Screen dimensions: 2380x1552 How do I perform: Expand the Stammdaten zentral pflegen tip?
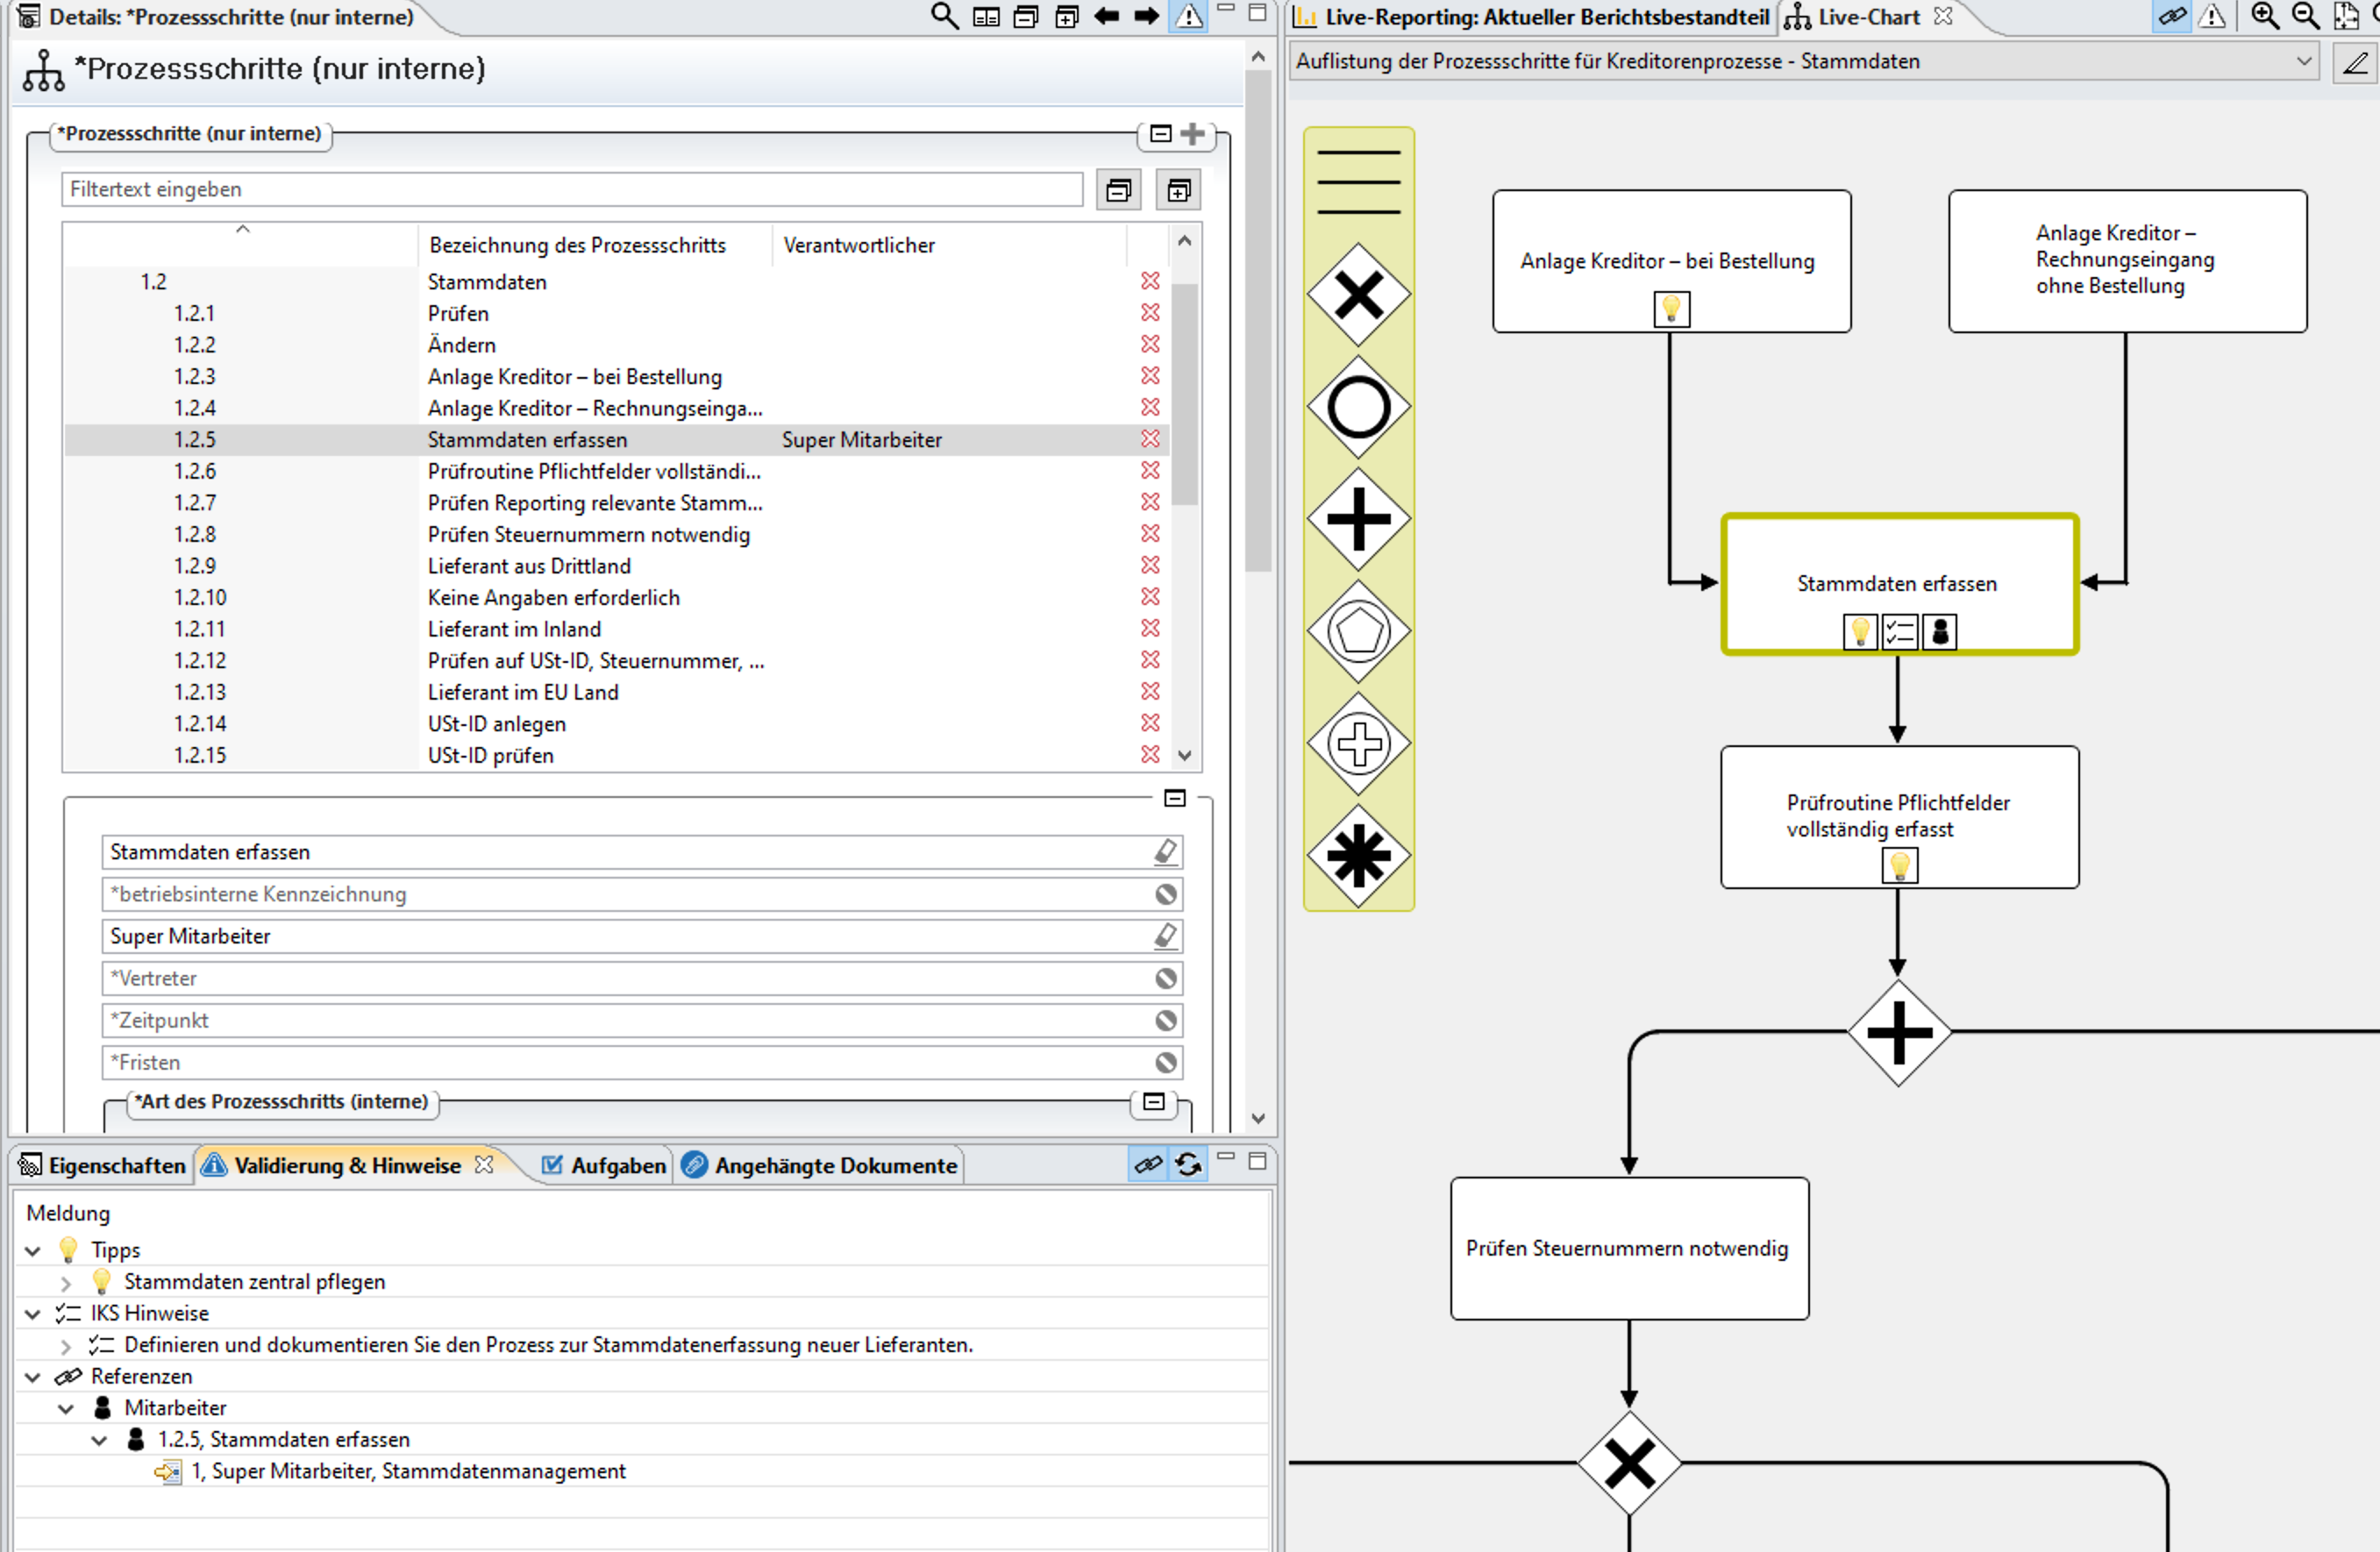66,1283
